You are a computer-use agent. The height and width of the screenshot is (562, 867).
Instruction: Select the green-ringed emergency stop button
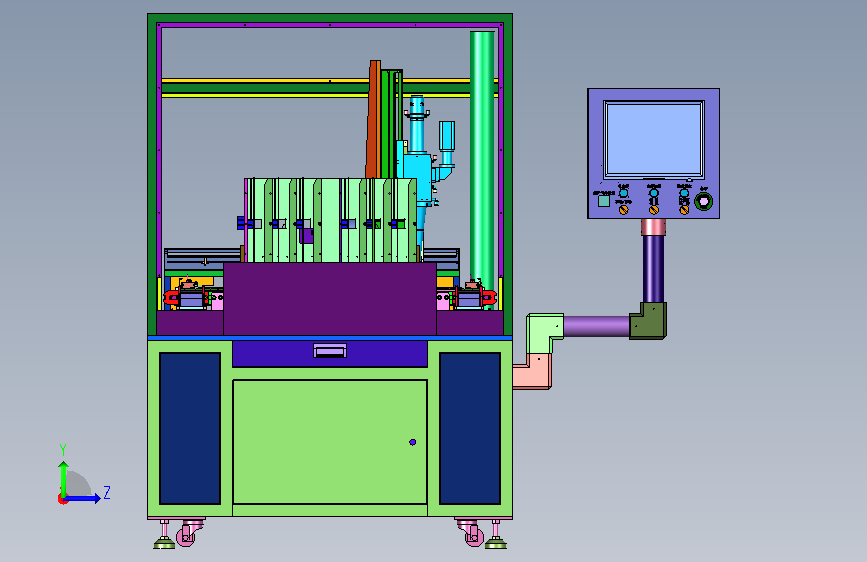pos(703,201)
